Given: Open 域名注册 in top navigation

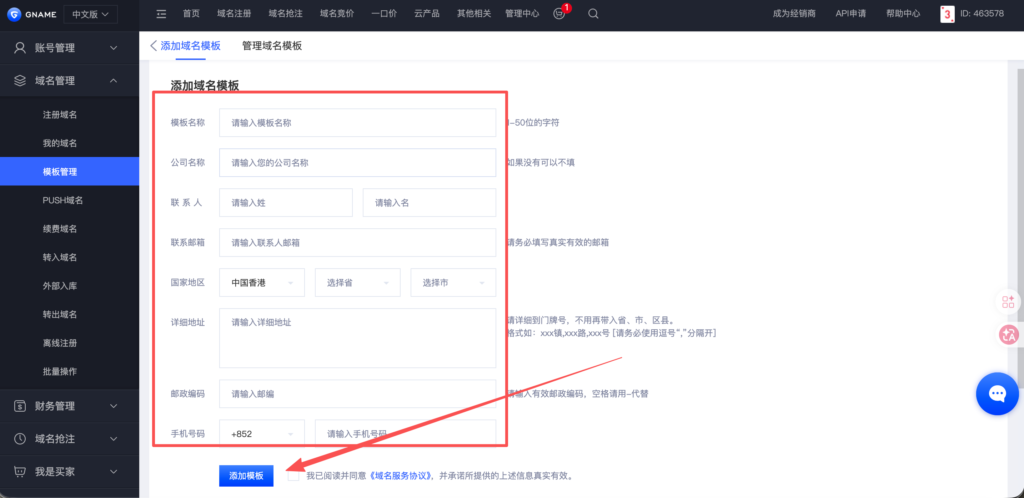Looking at the screenshot, I should pyautogui.click(x=234, y=14).
